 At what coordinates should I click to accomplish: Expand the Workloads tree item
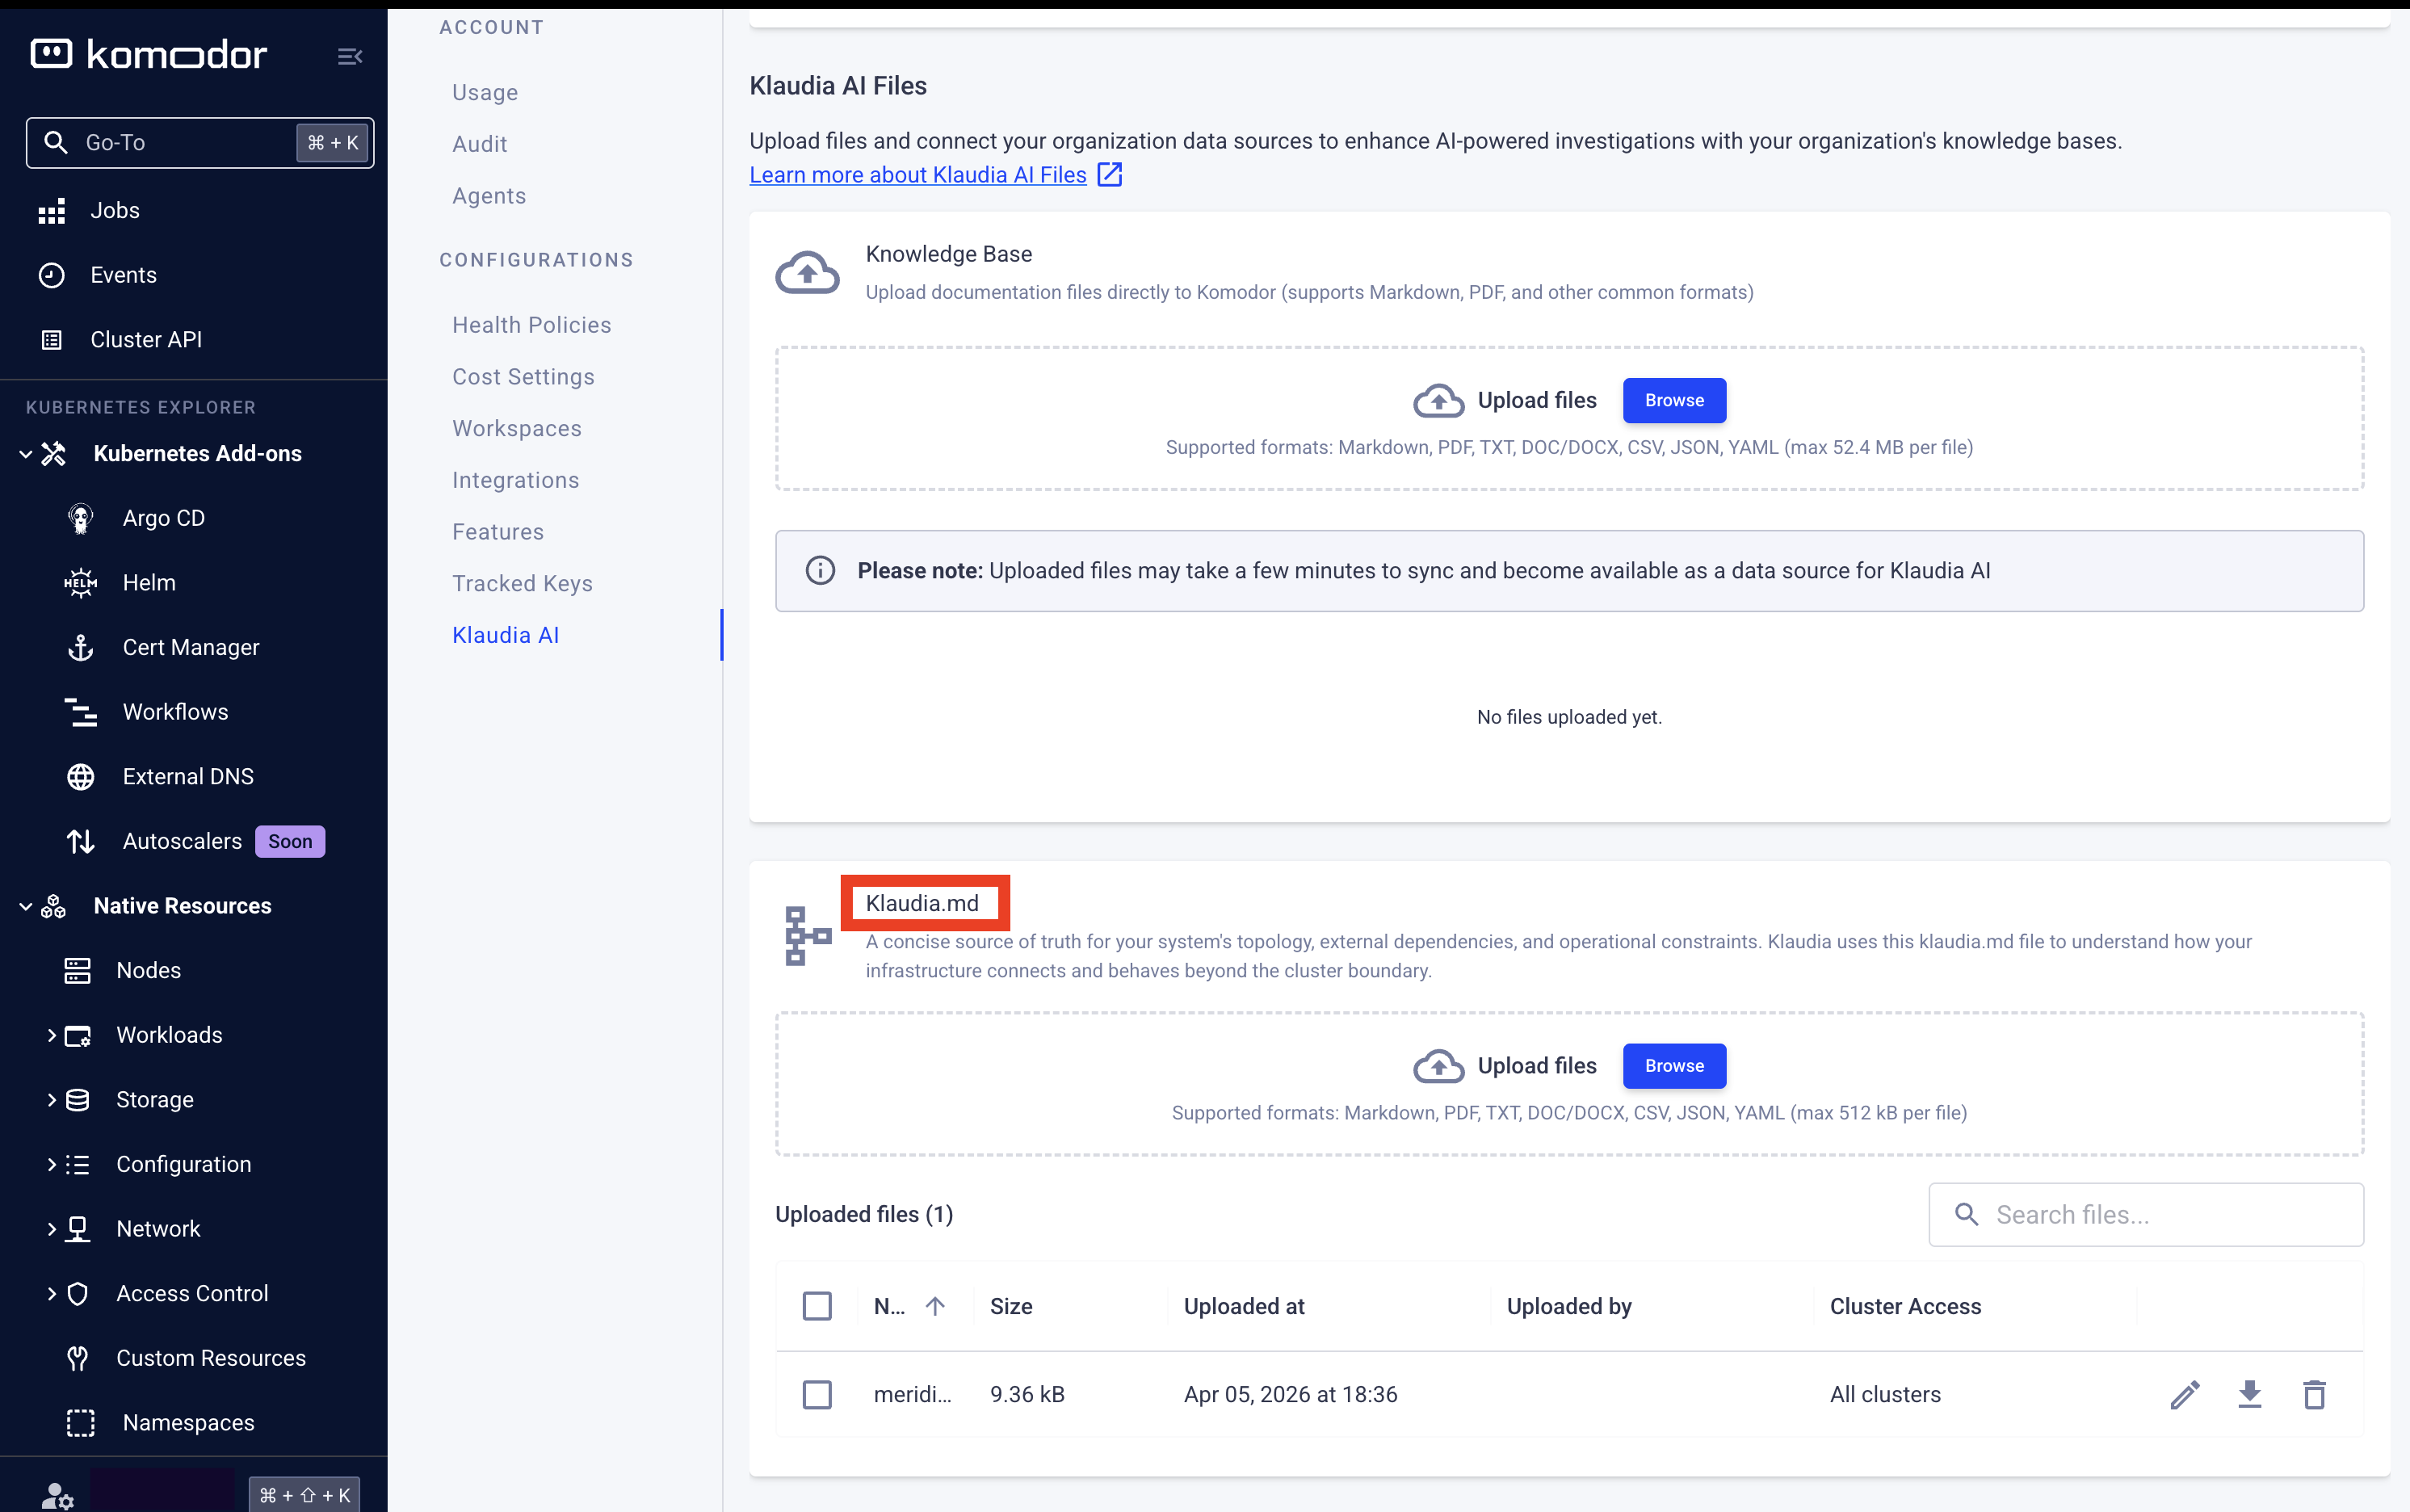51,1035
